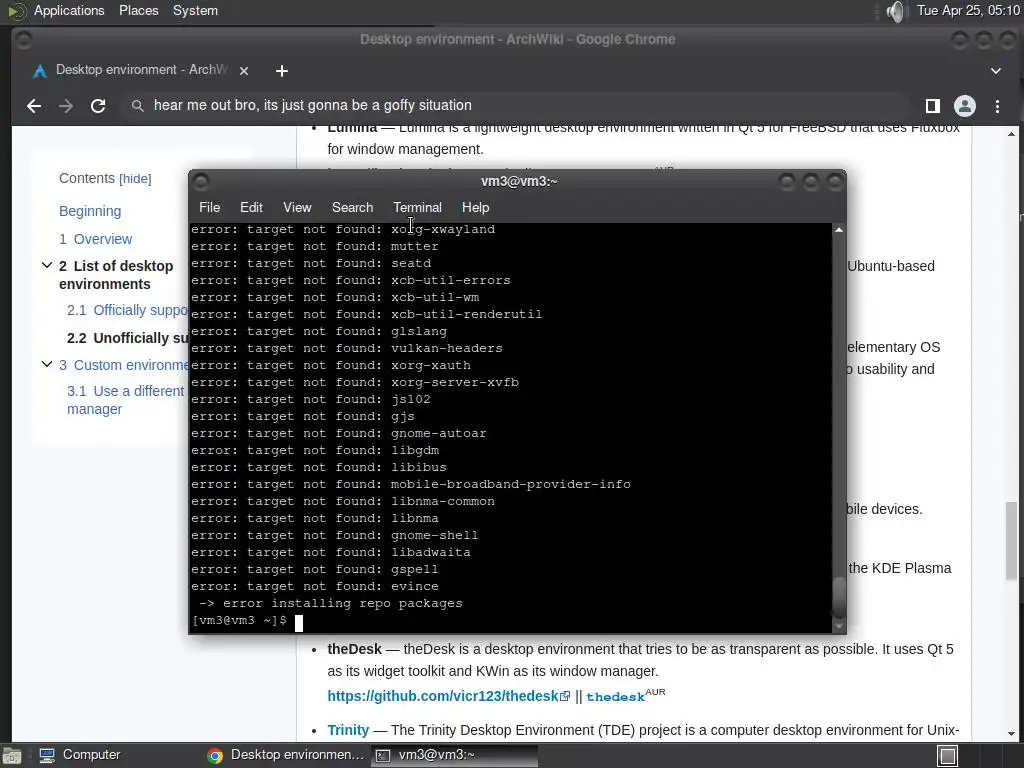Open 2 List of desktop environments
This screenshot has width=1024, height=768.
point(116,275)
